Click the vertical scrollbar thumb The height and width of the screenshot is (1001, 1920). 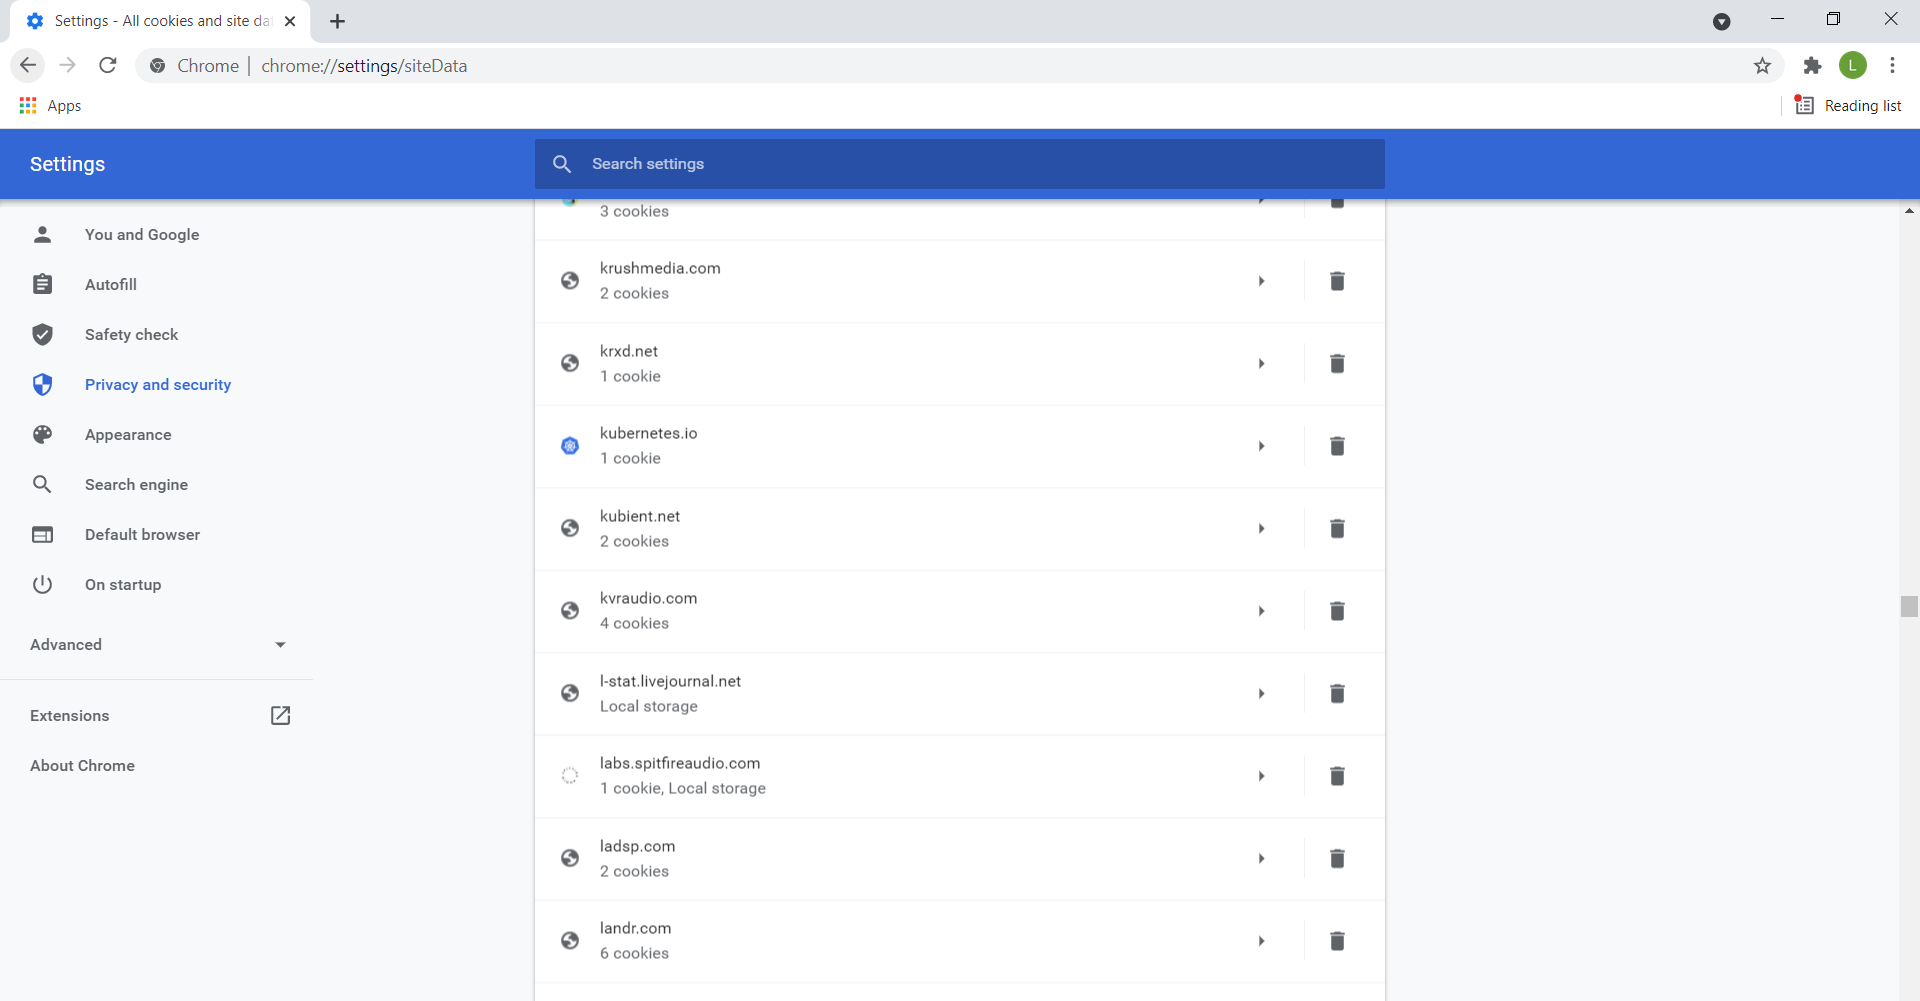[1909, 606]
